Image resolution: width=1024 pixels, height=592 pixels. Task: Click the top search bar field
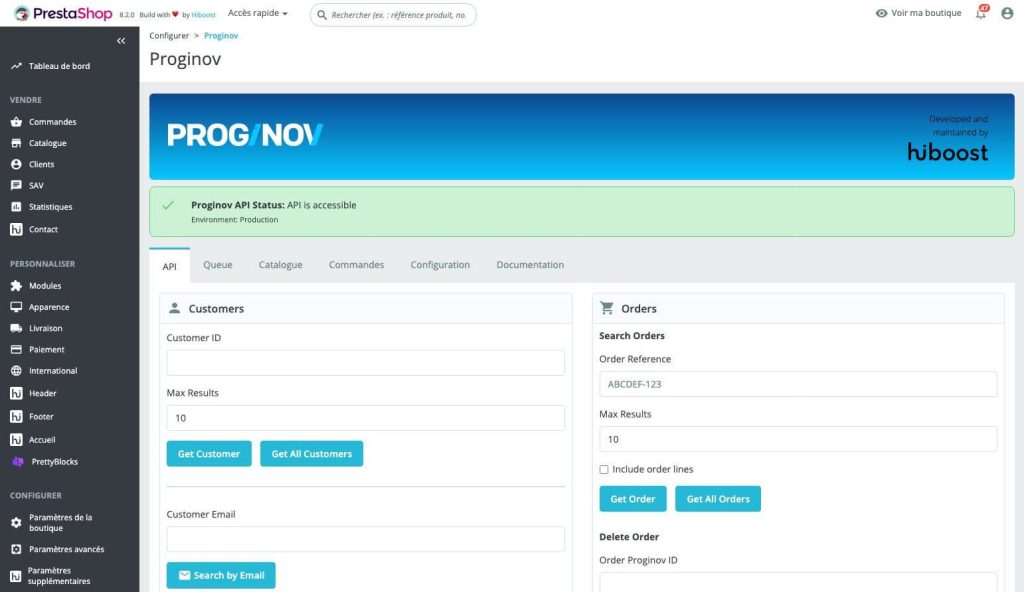(x=393, y=14)
